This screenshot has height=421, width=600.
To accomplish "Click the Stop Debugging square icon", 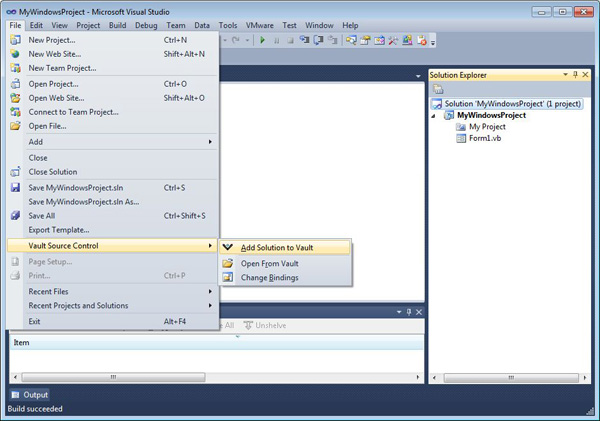I will click(x=290, y=41).
